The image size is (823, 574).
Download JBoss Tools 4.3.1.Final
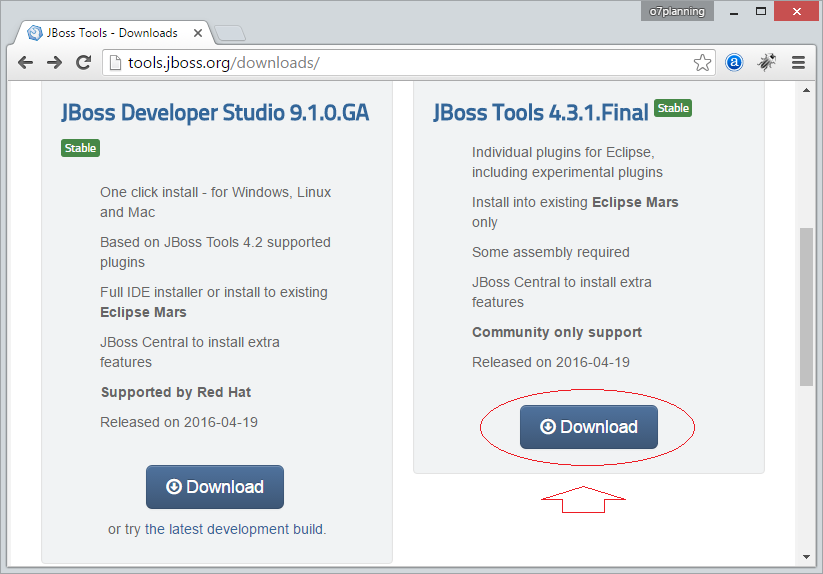click(588, 427)
